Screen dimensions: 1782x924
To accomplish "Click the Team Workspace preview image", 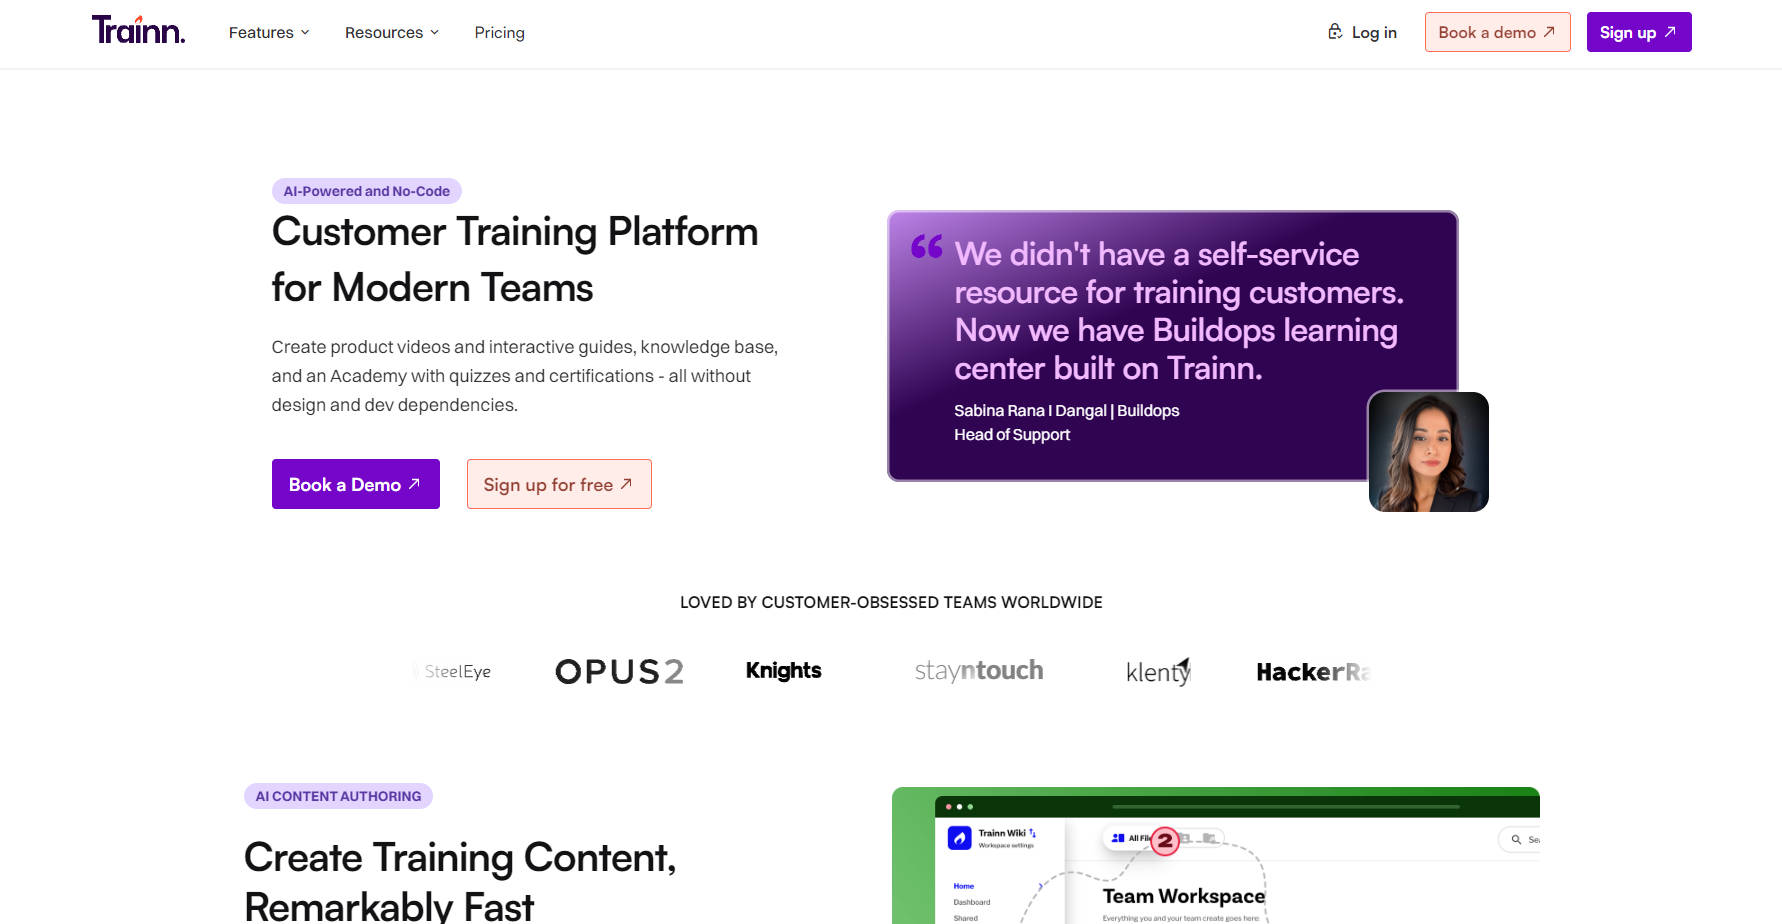I will click(1215, 860).
